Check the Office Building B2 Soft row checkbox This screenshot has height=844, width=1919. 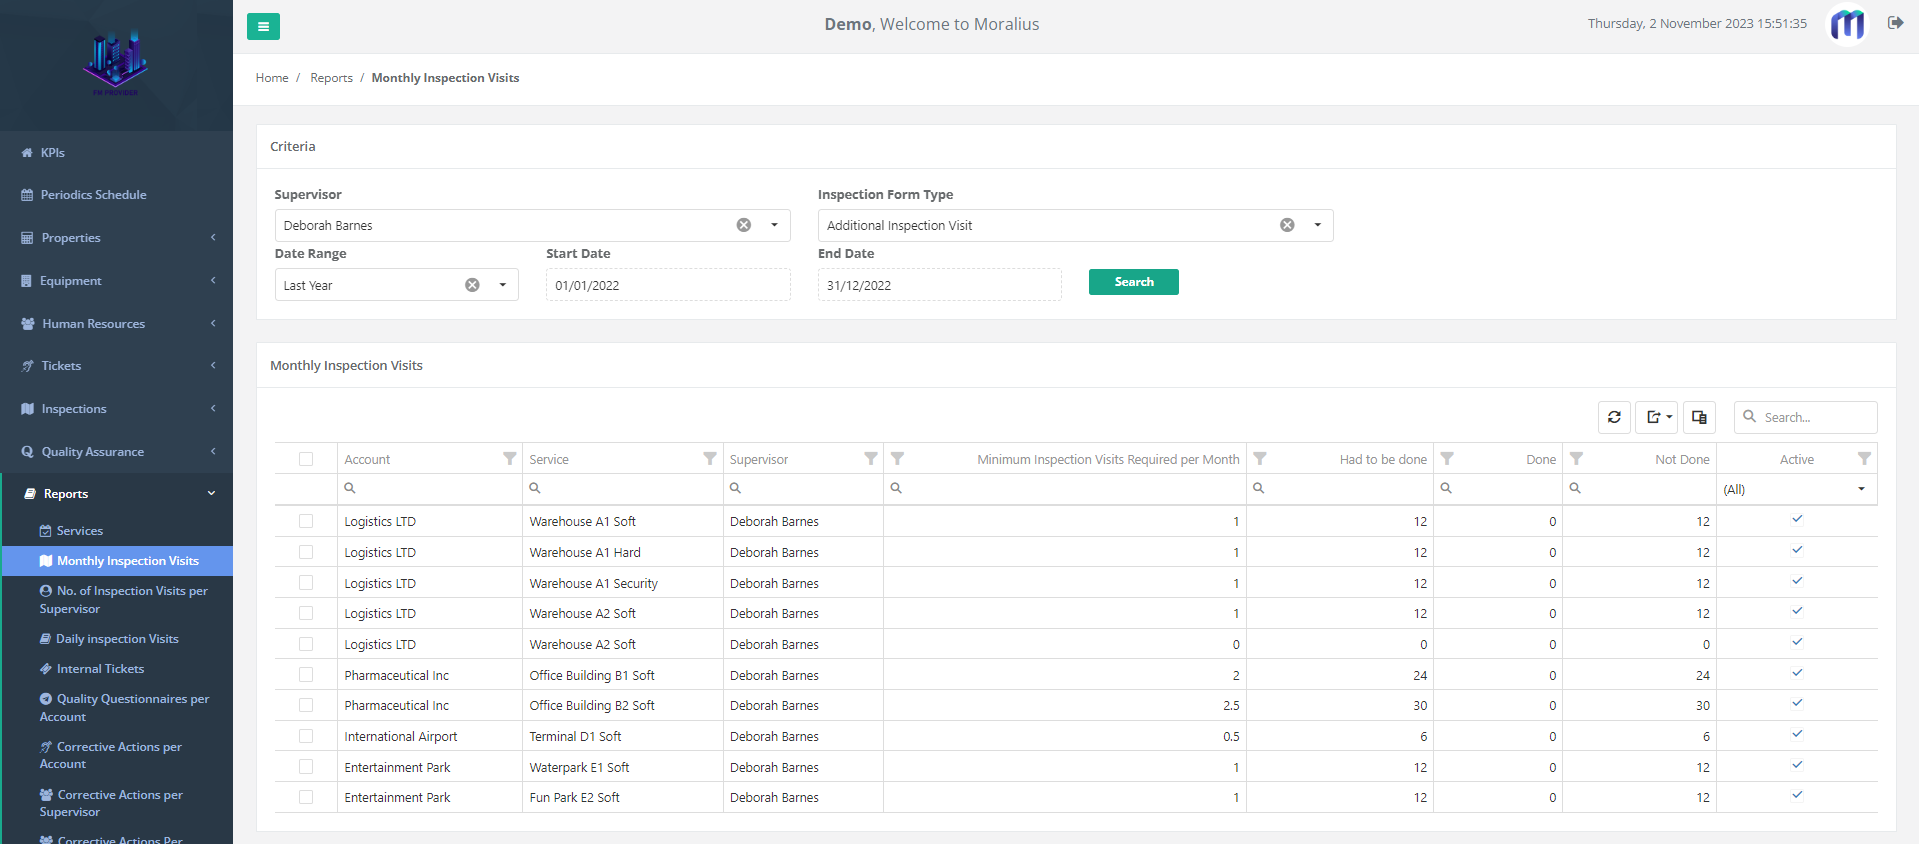pyautogui.click(x=306, y=705)
